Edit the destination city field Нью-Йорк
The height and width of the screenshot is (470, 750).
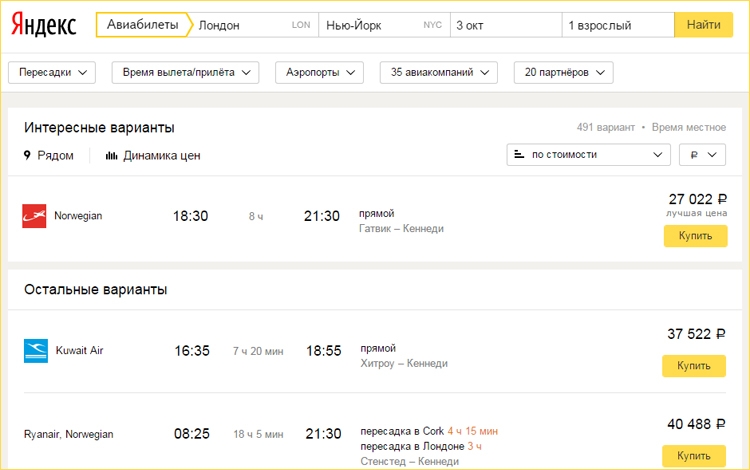click(384, 25)
